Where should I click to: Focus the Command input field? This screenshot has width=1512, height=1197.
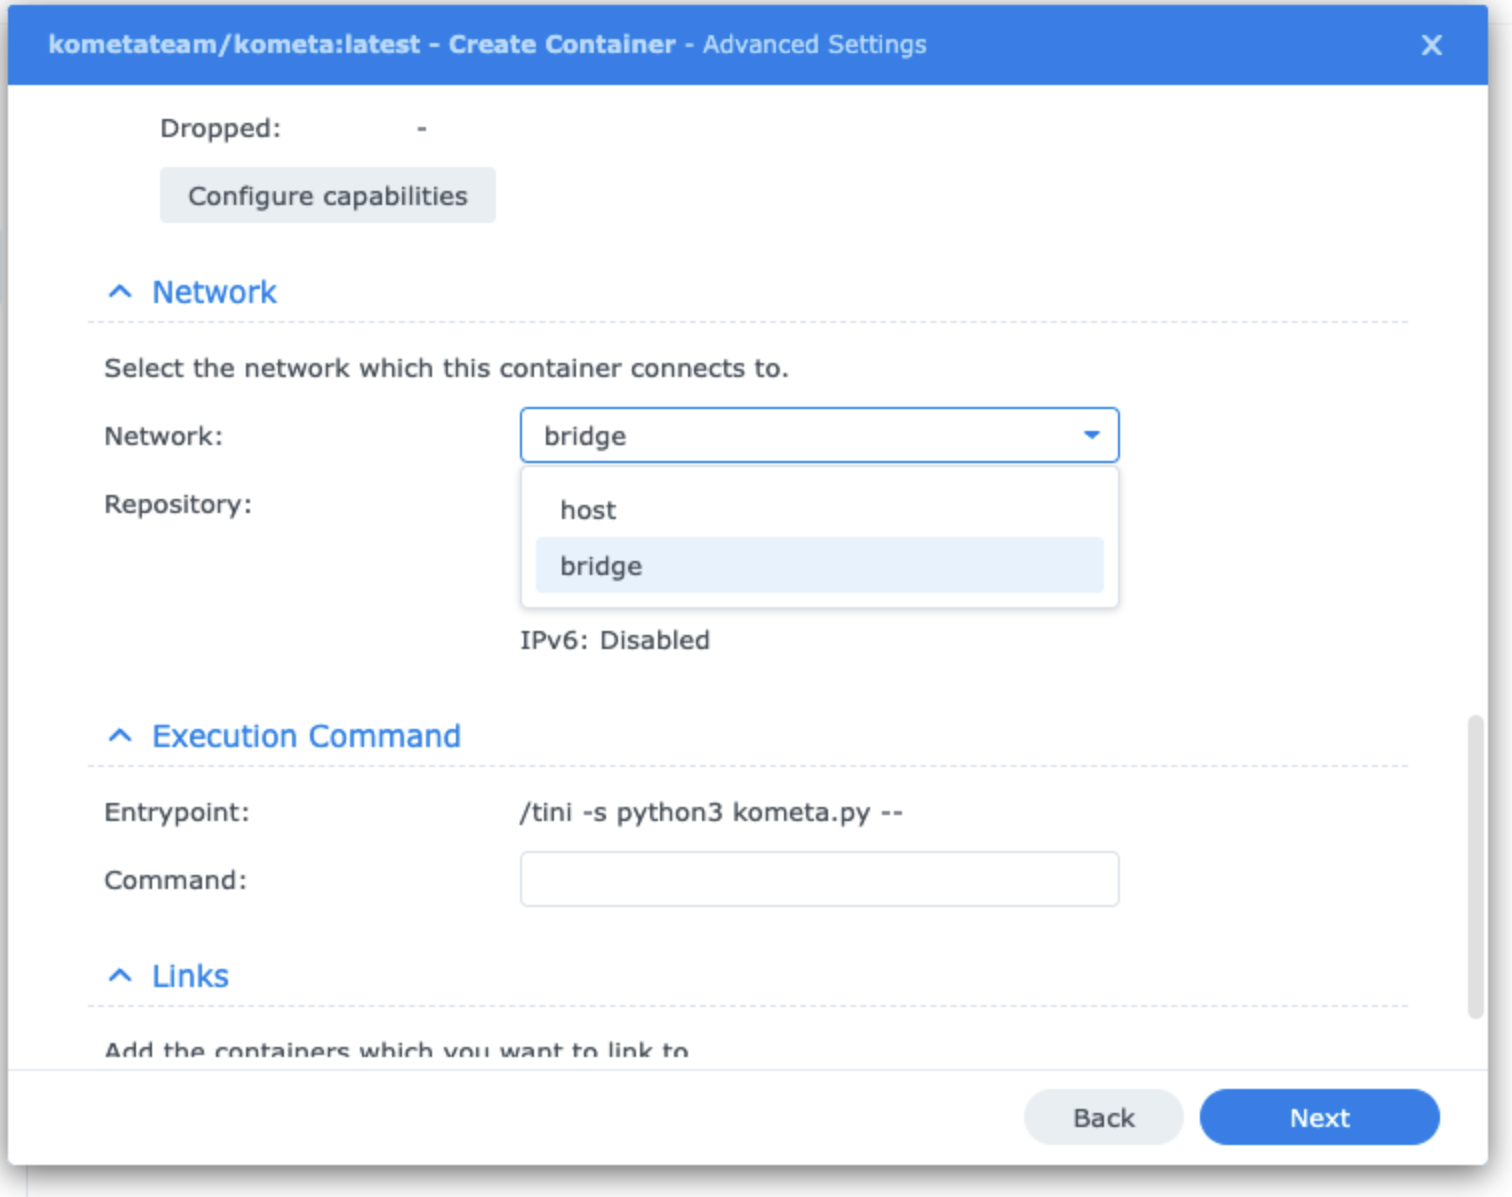click(819, 879)
